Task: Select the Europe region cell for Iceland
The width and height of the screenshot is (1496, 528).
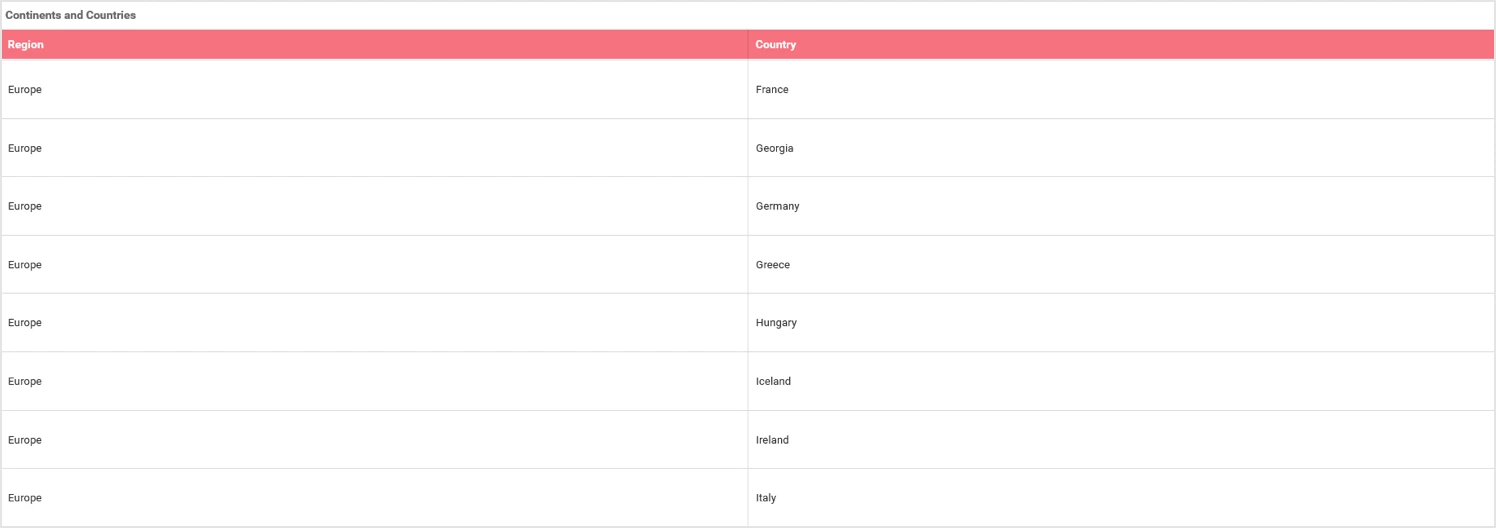Action: pyautogui.click(x=25, y=381)
